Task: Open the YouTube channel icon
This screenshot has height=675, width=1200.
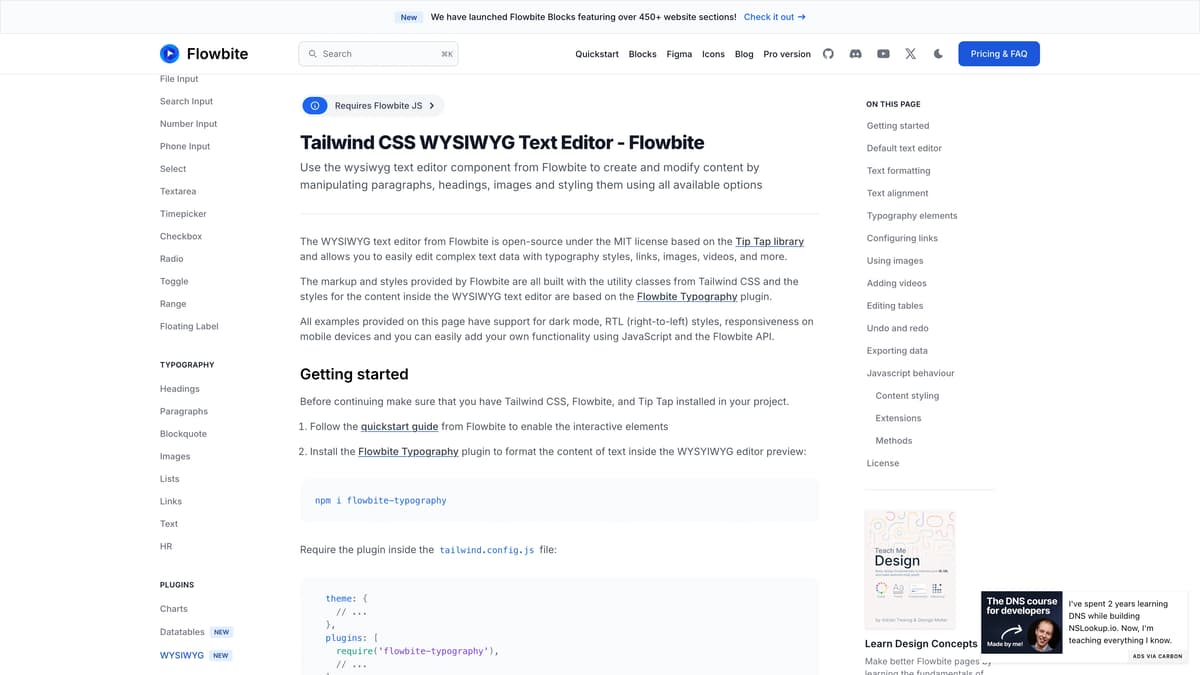Action: (883, 54)
